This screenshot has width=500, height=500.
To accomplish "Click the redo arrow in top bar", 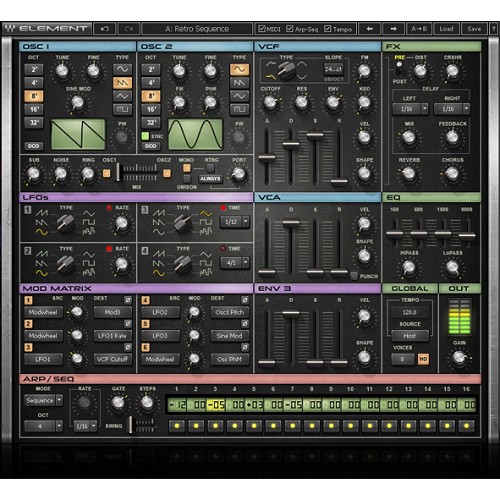I will point(129,29).
